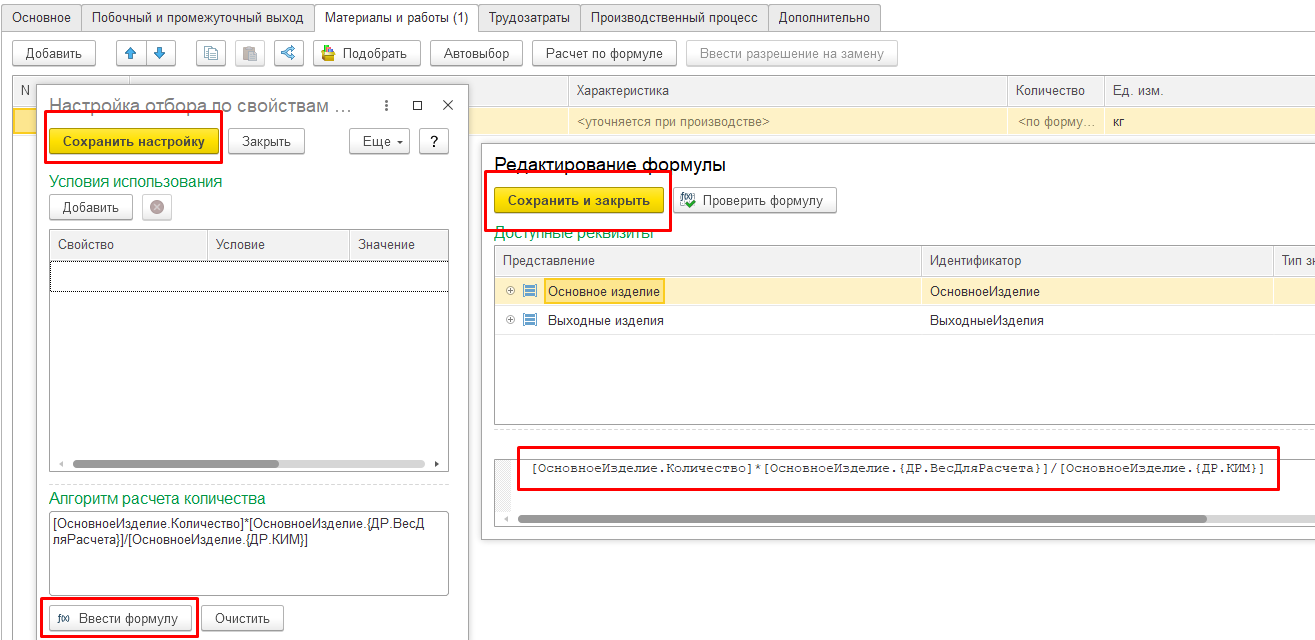Screen dimensions: 1315x640
Task: Click the Ввести формулу fx button
Action: pos(120,618)
